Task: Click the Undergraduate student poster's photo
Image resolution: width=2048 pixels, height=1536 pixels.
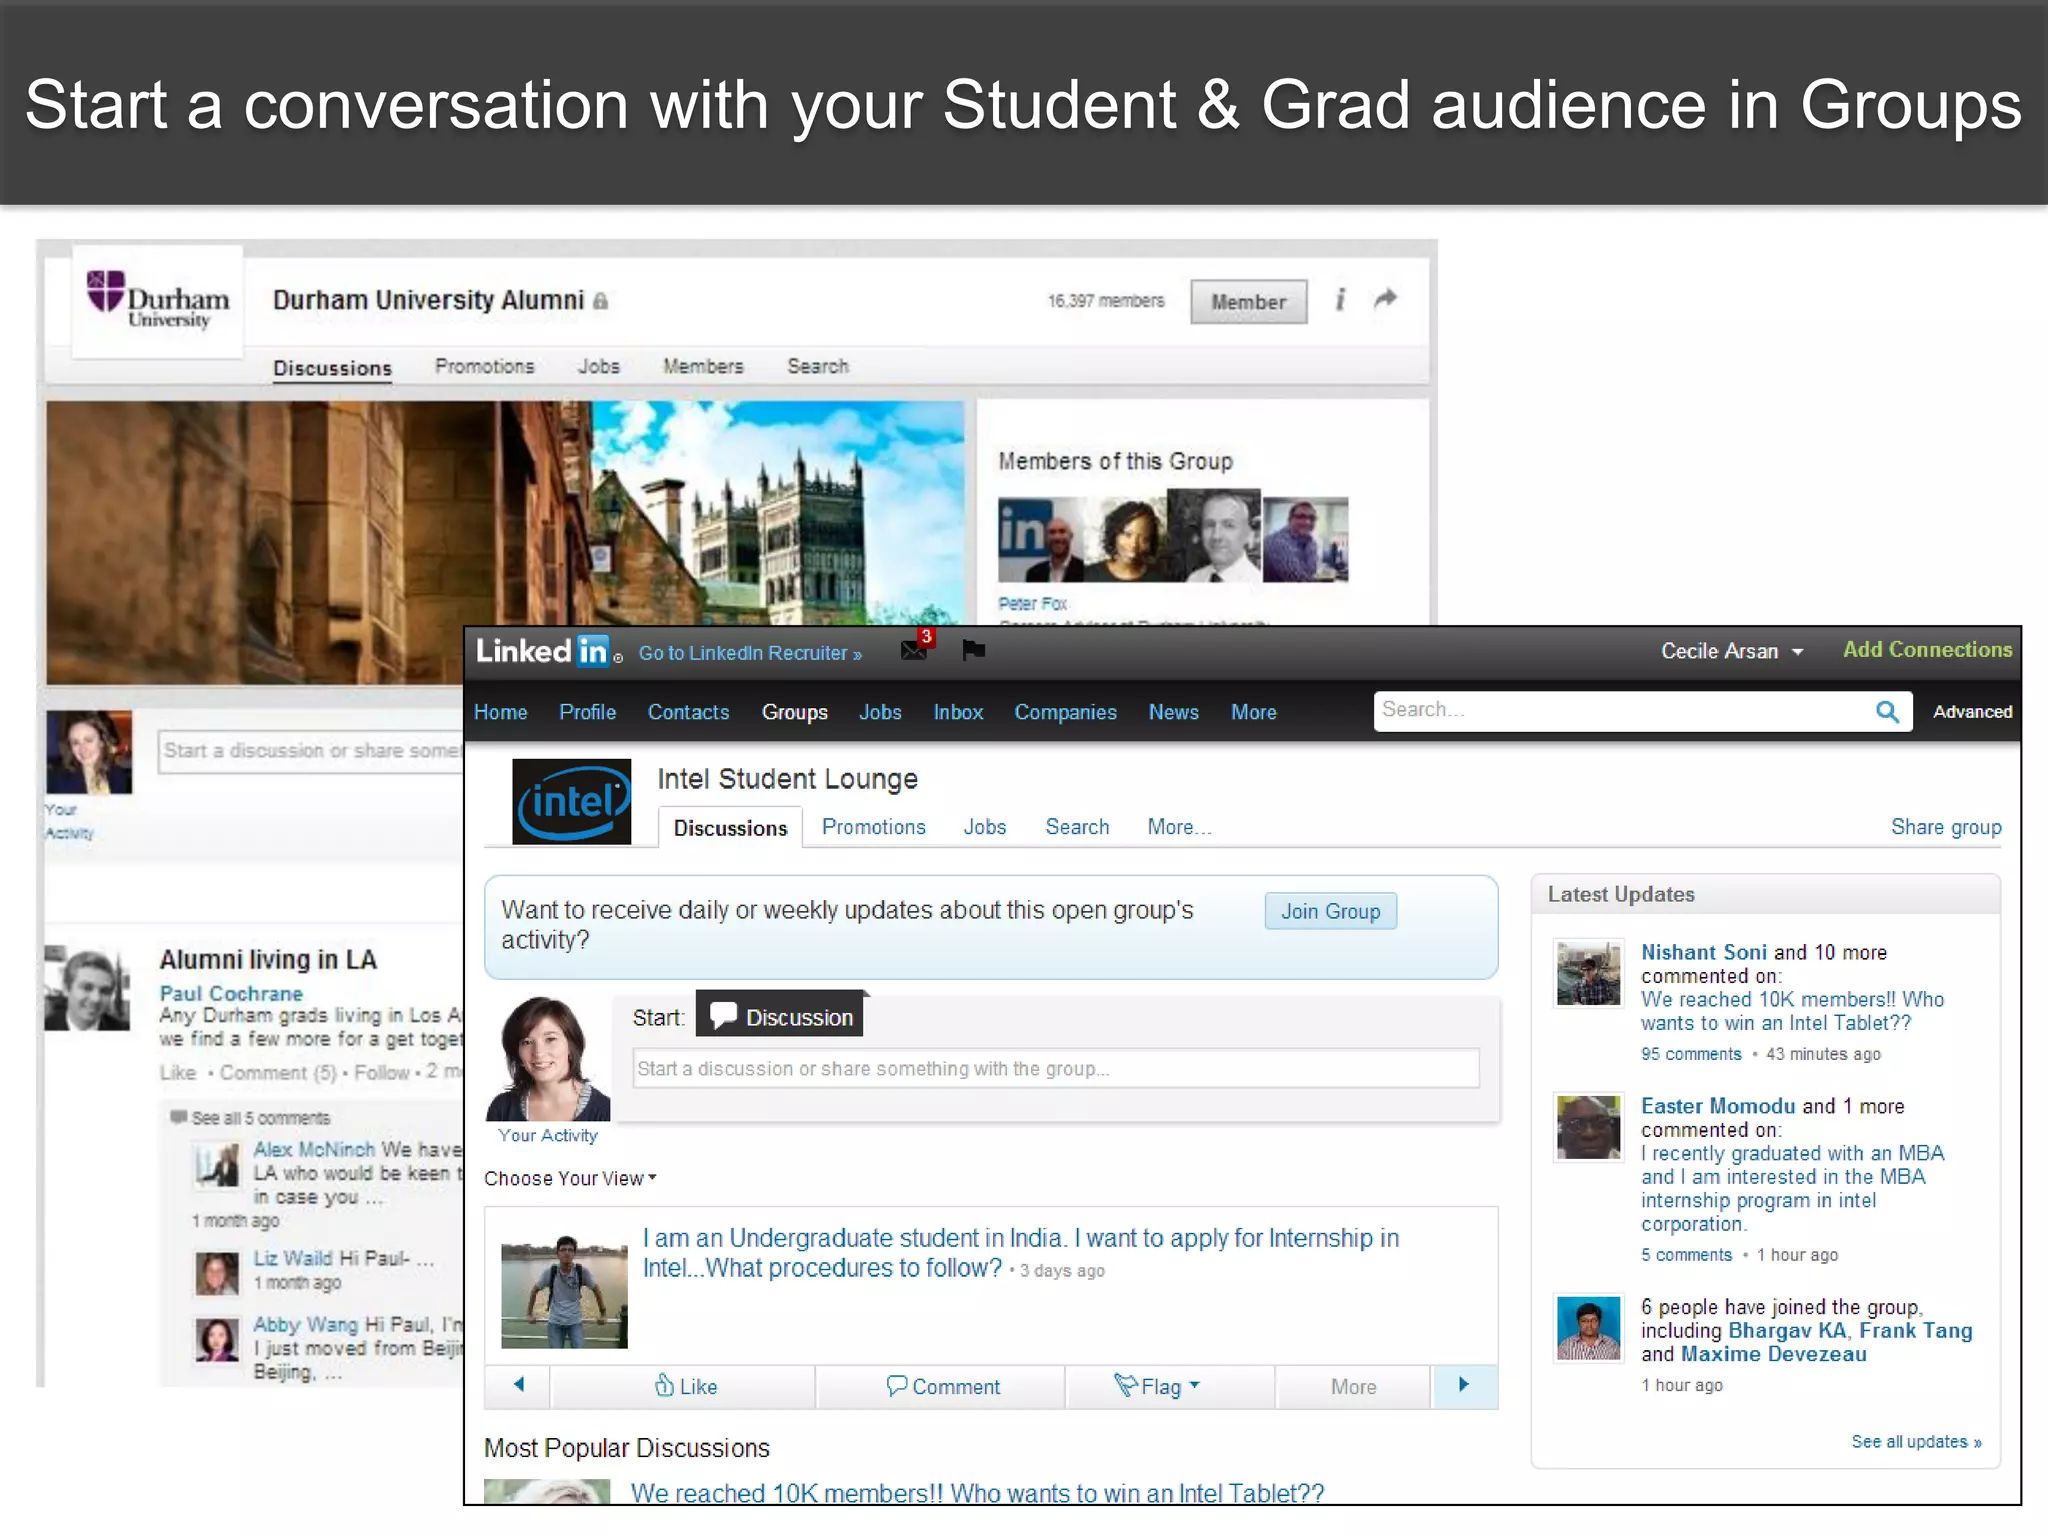Action: click(564, 1292)
